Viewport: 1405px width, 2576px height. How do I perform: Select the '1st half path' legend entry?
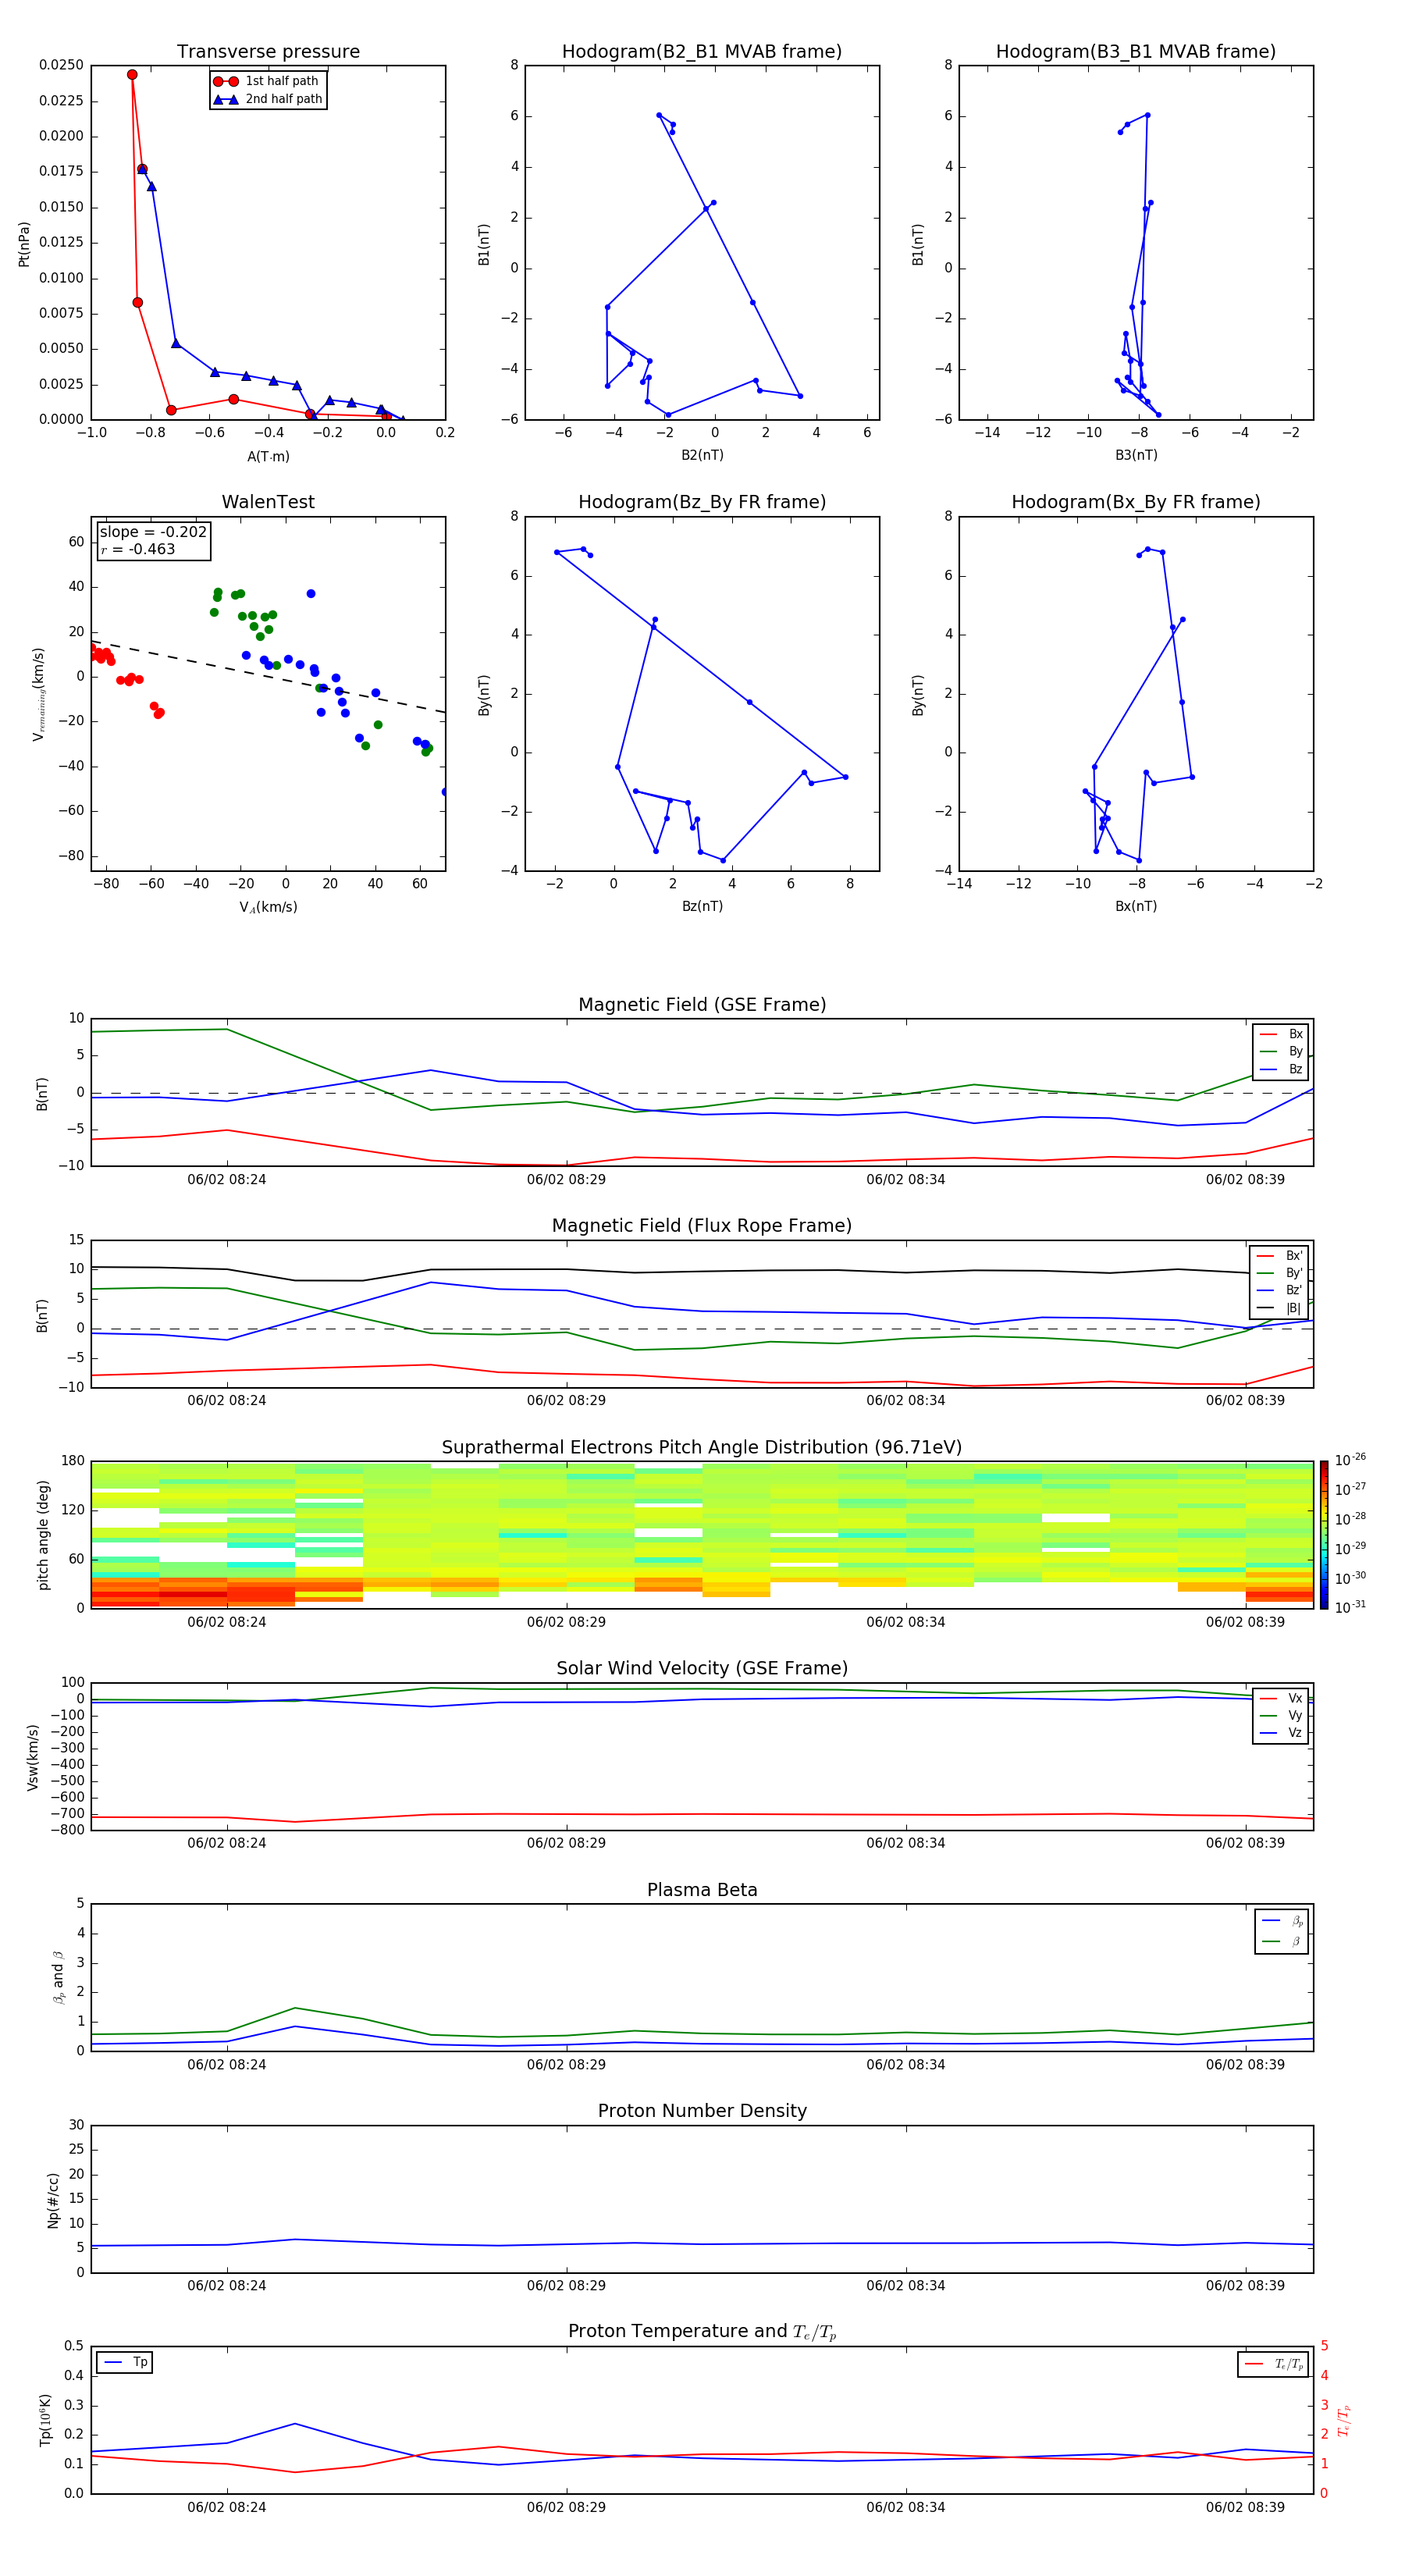(x=267, y=81)
